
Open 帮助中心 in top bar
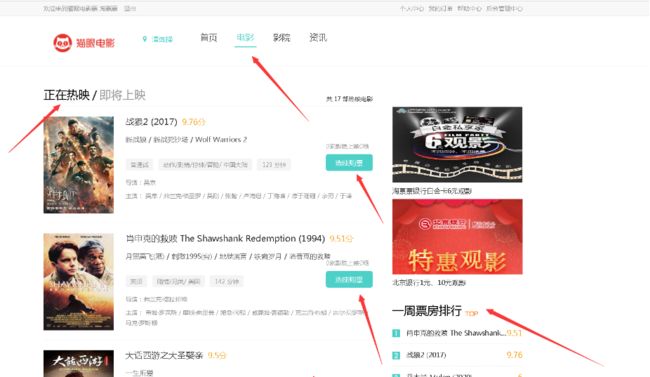pyautogui.click(x=469, y=8)
